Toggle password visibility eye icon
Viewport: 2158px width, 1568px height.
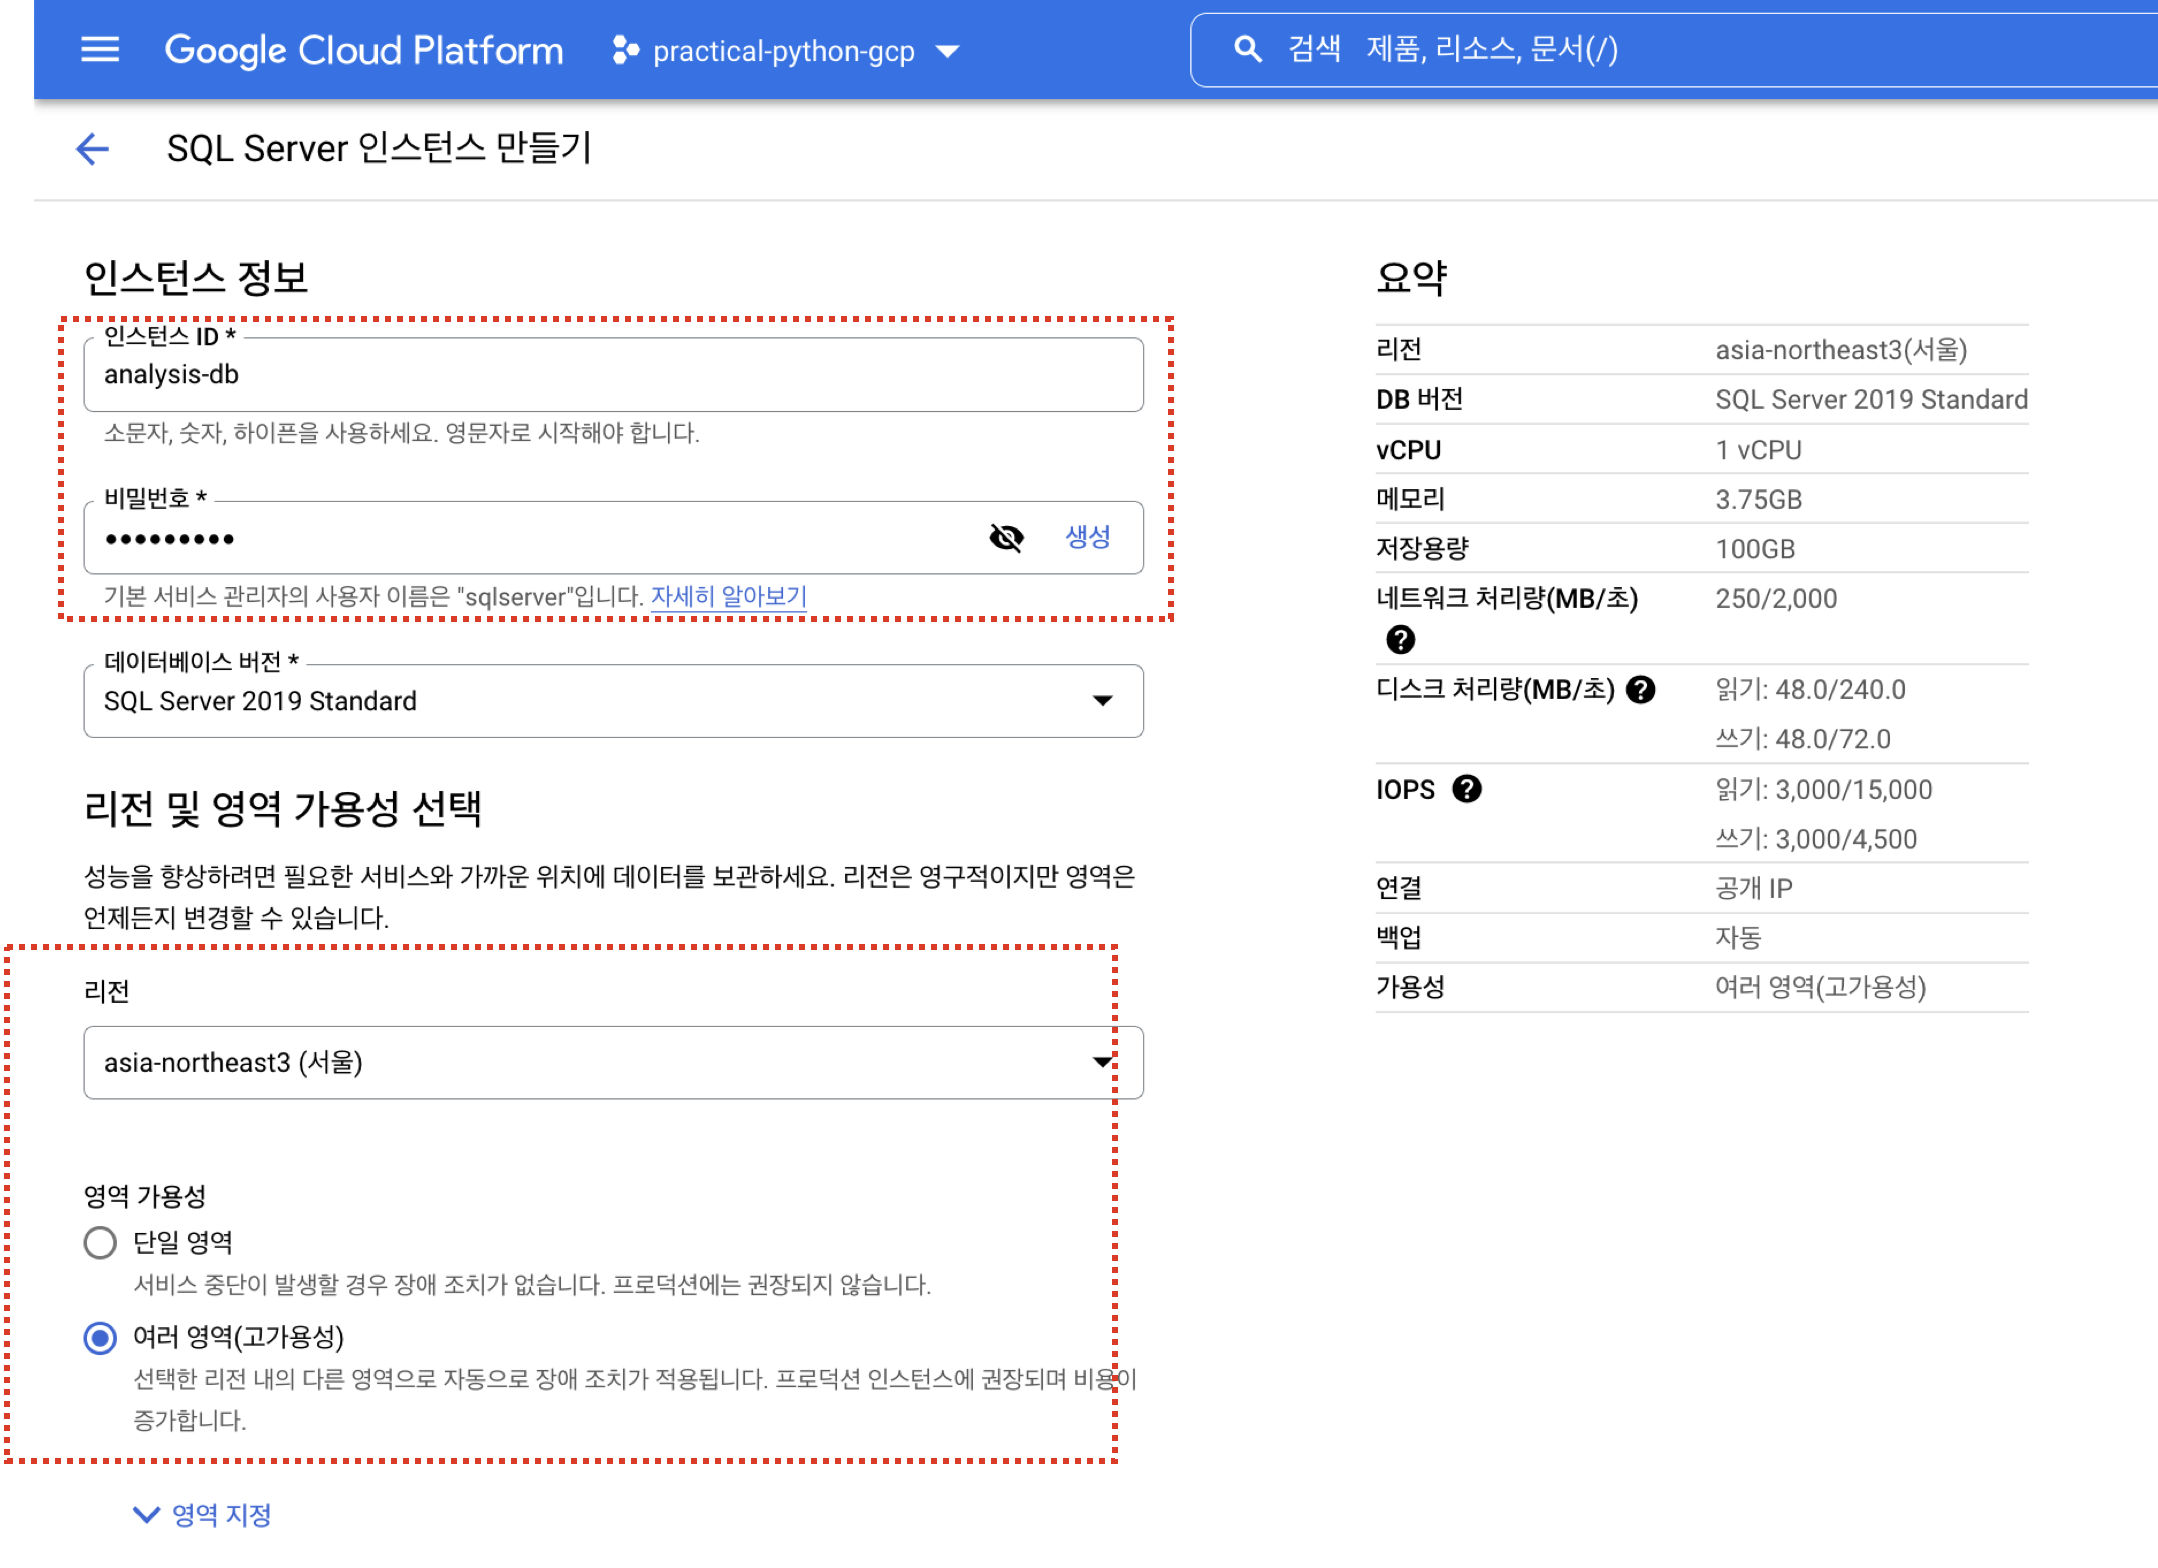[1006, 538]
